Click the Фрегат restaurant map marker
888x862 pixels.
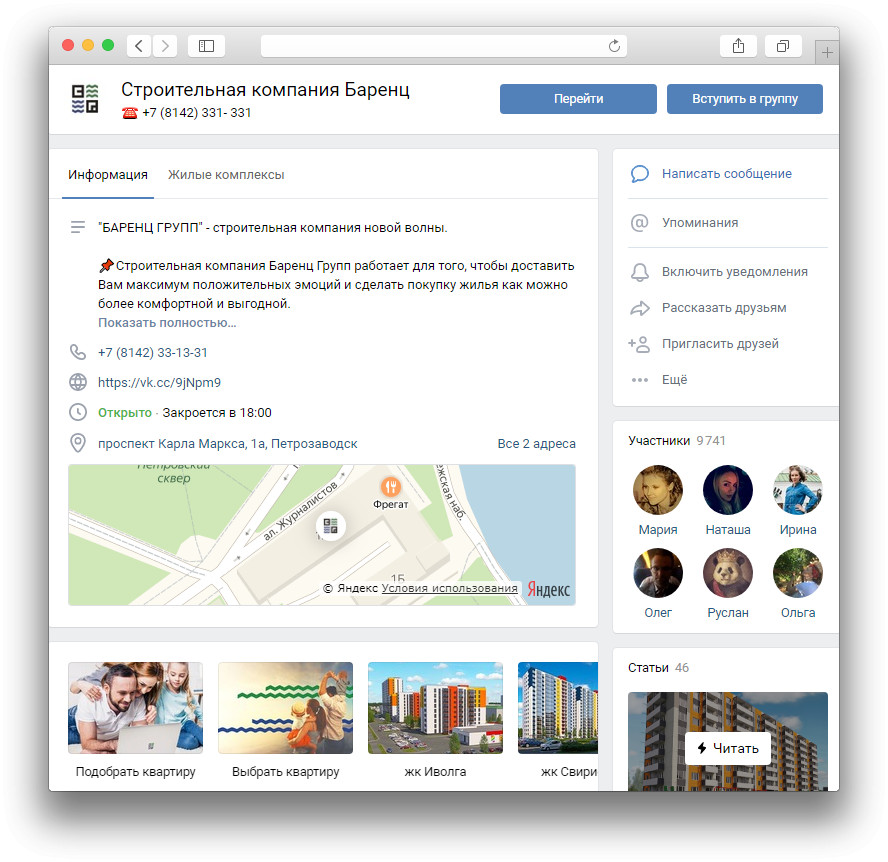(390, 486)
